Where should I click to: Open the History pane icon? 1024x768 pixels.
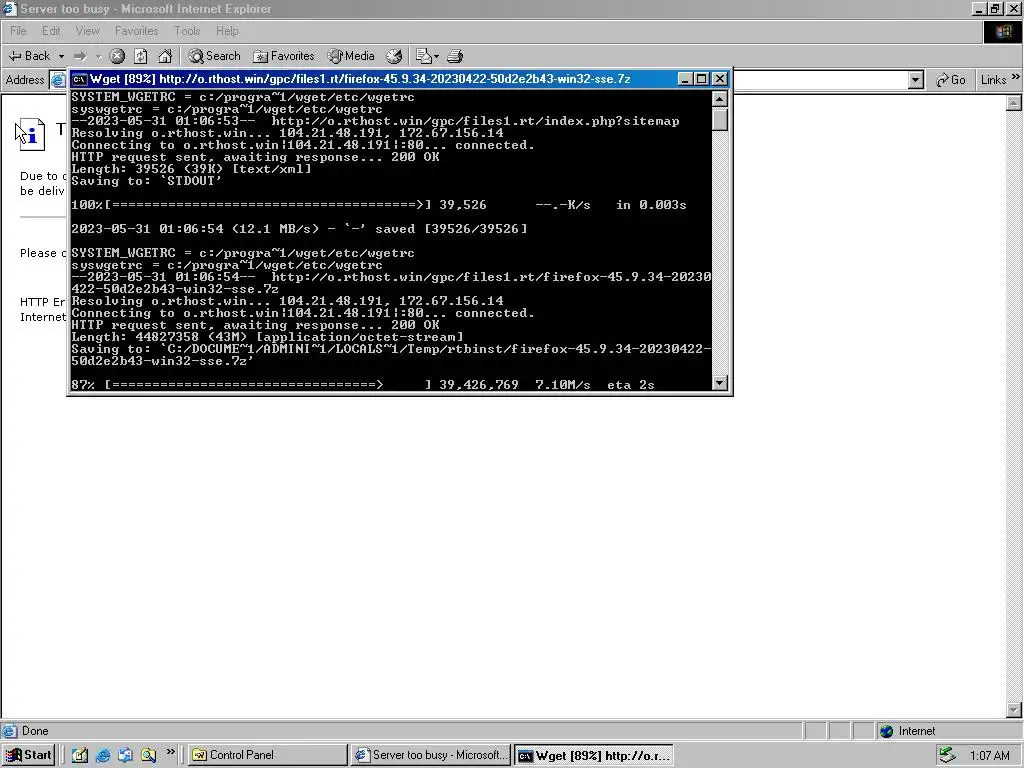tap(394, 56)
